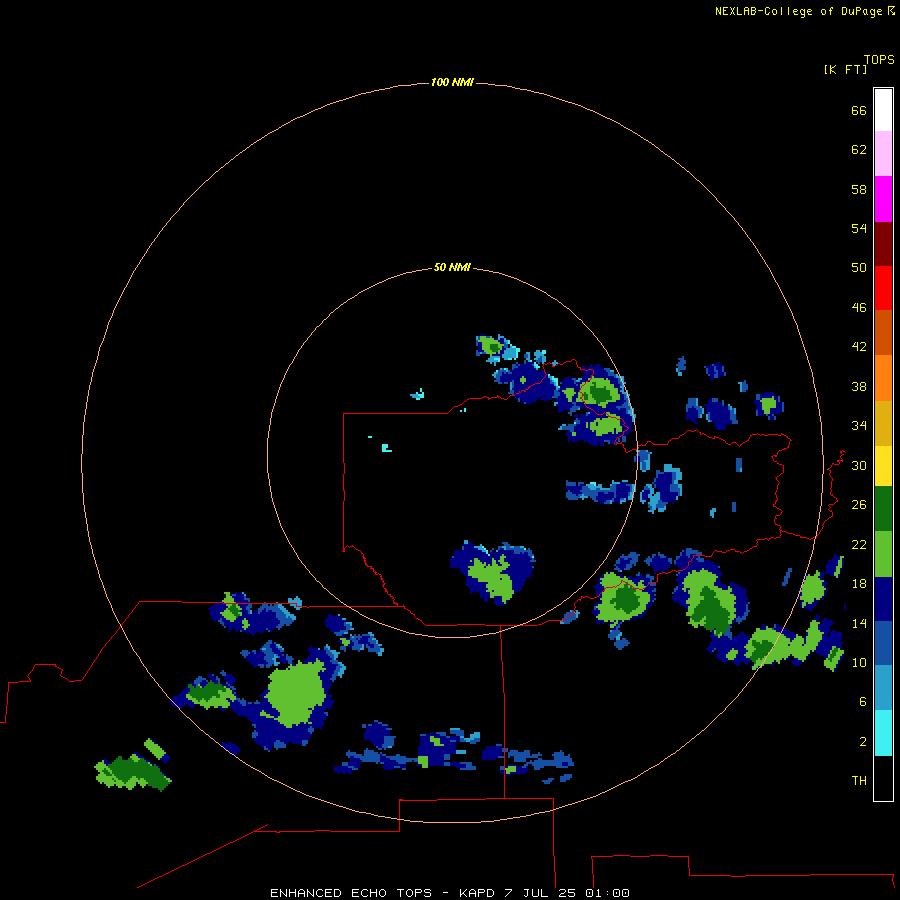Click the dark red swatch between 50 and 54
Image resolution: width=900 pixels, height=900 pixels.
883,243
